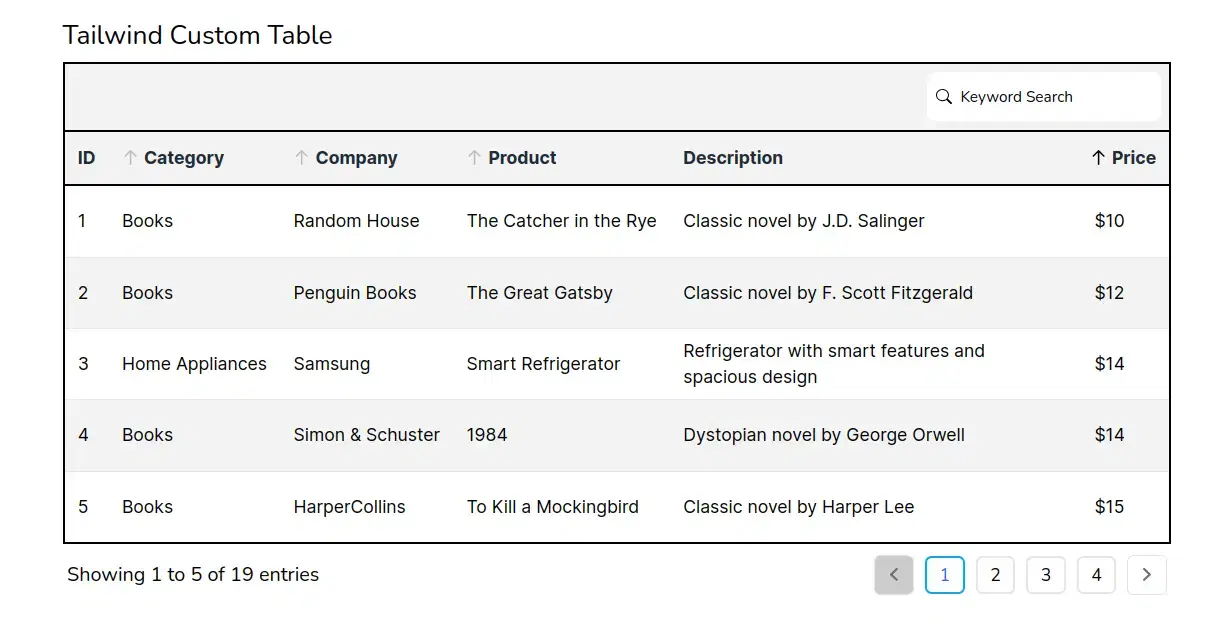This screenshot has width=1216, height=635.
Task: Jump to page 4
Action: tap(1096, 575)
